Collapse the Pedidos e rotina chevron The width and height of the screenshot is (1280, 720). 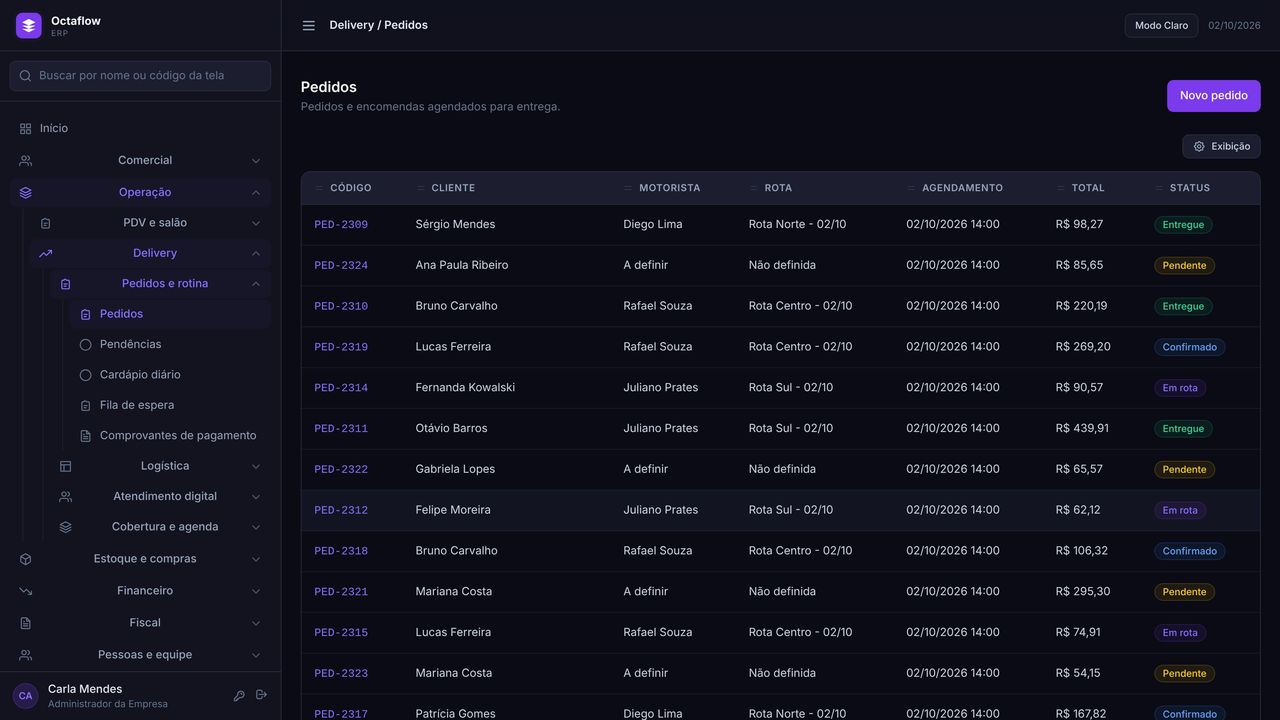click(x=256, y=284)
